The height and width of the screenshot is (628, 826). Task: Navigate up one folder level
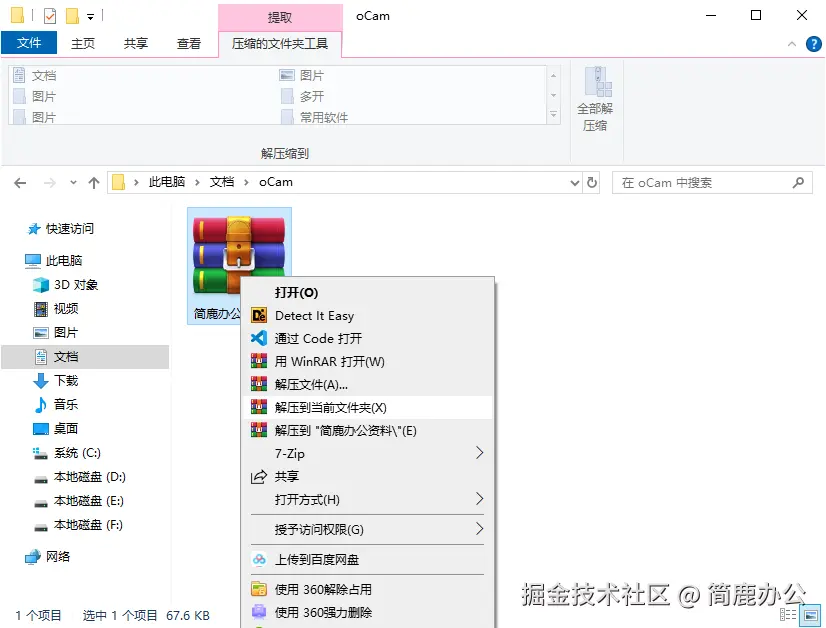(95, 182)
